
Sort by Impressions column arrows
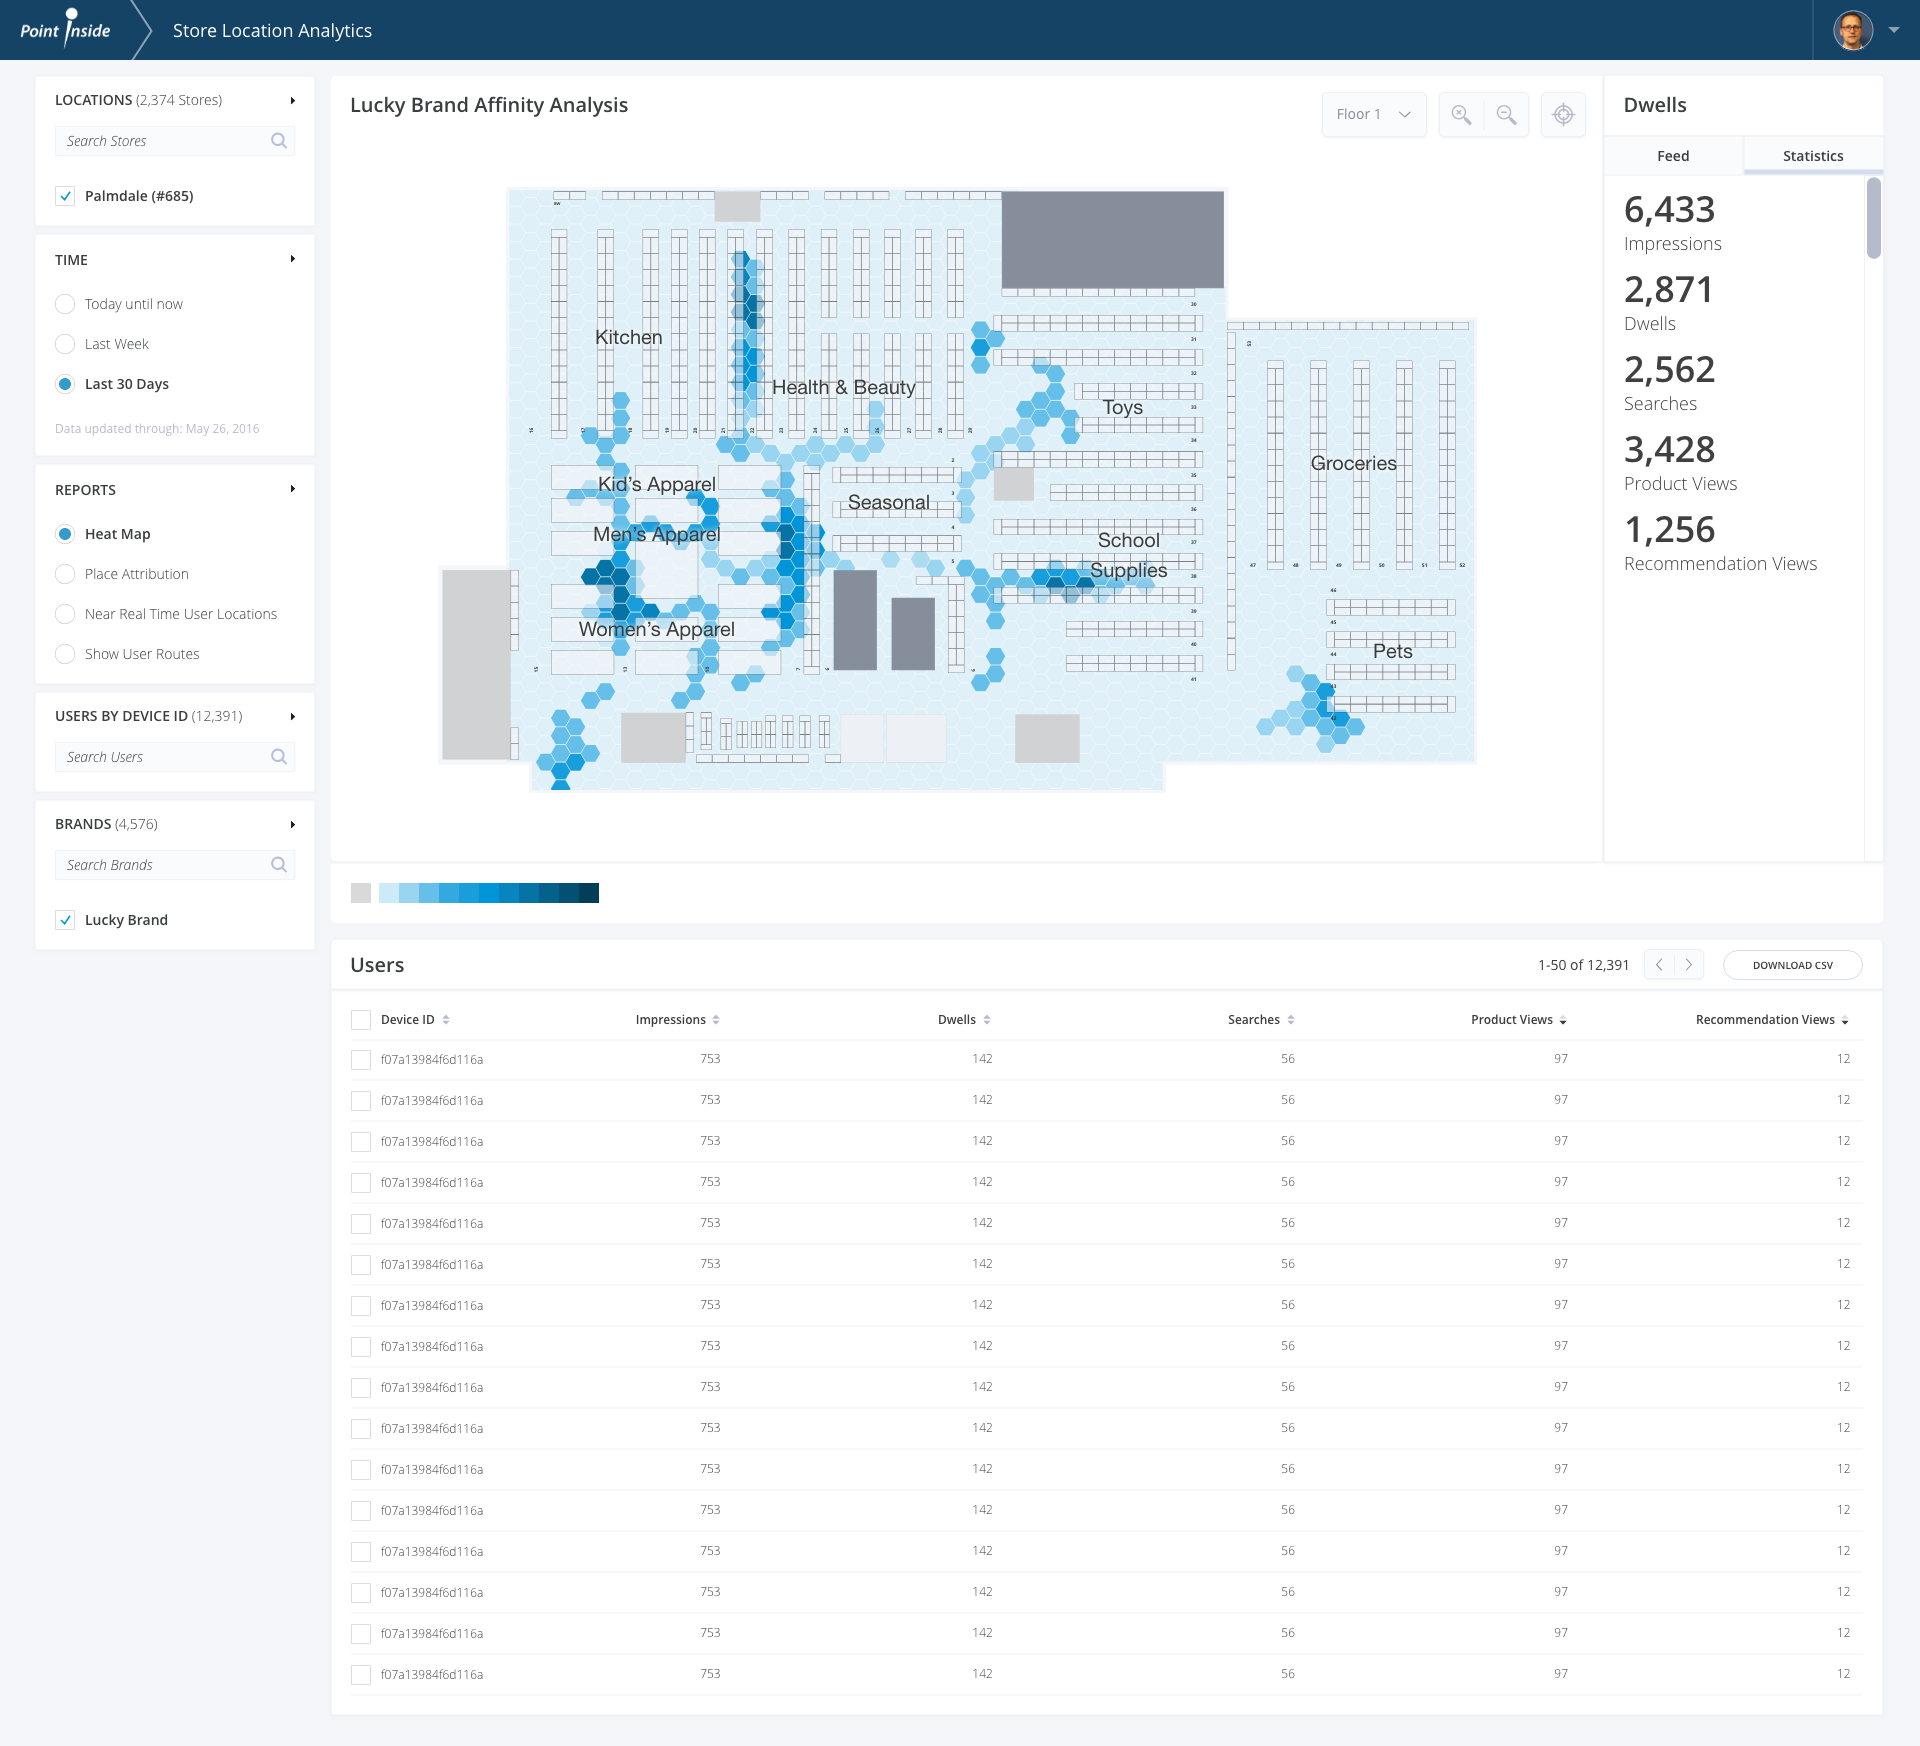[716, 1020]
